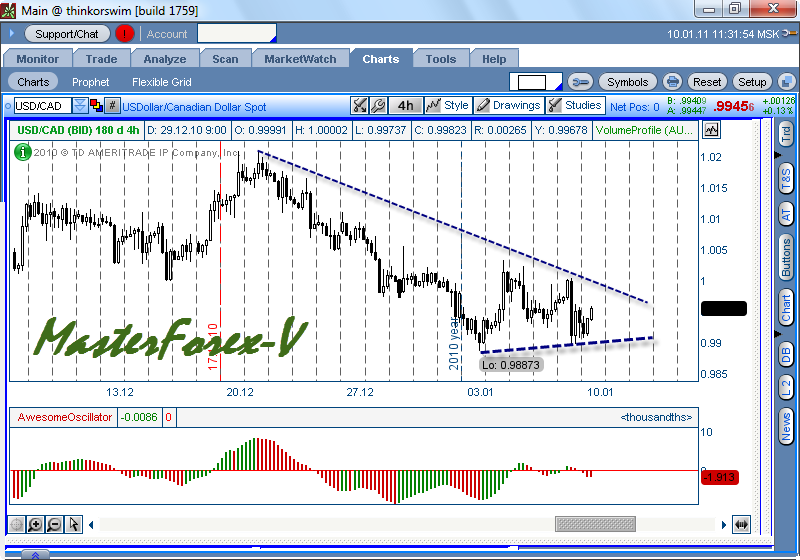The image size is (800, 560).
Task: Expand the left arrow beside Support/Chat
Action: tap(12, 34)
